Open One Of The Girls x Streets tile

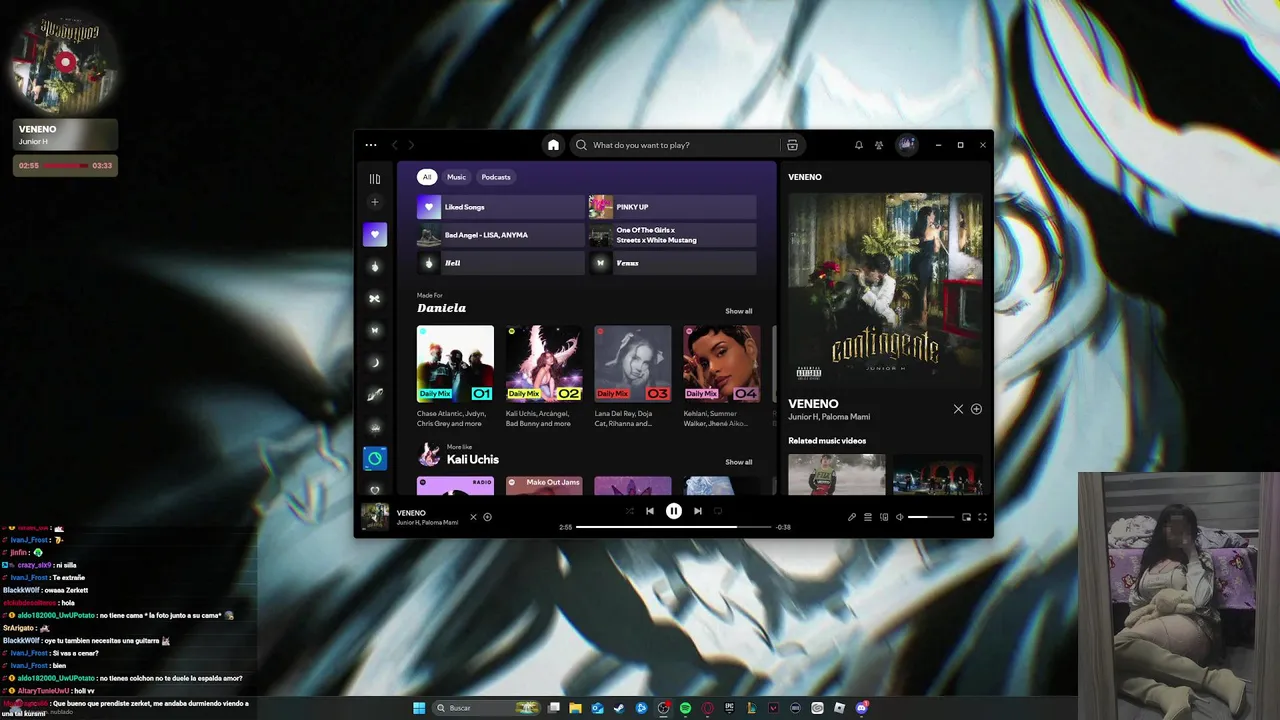(673, 235)
